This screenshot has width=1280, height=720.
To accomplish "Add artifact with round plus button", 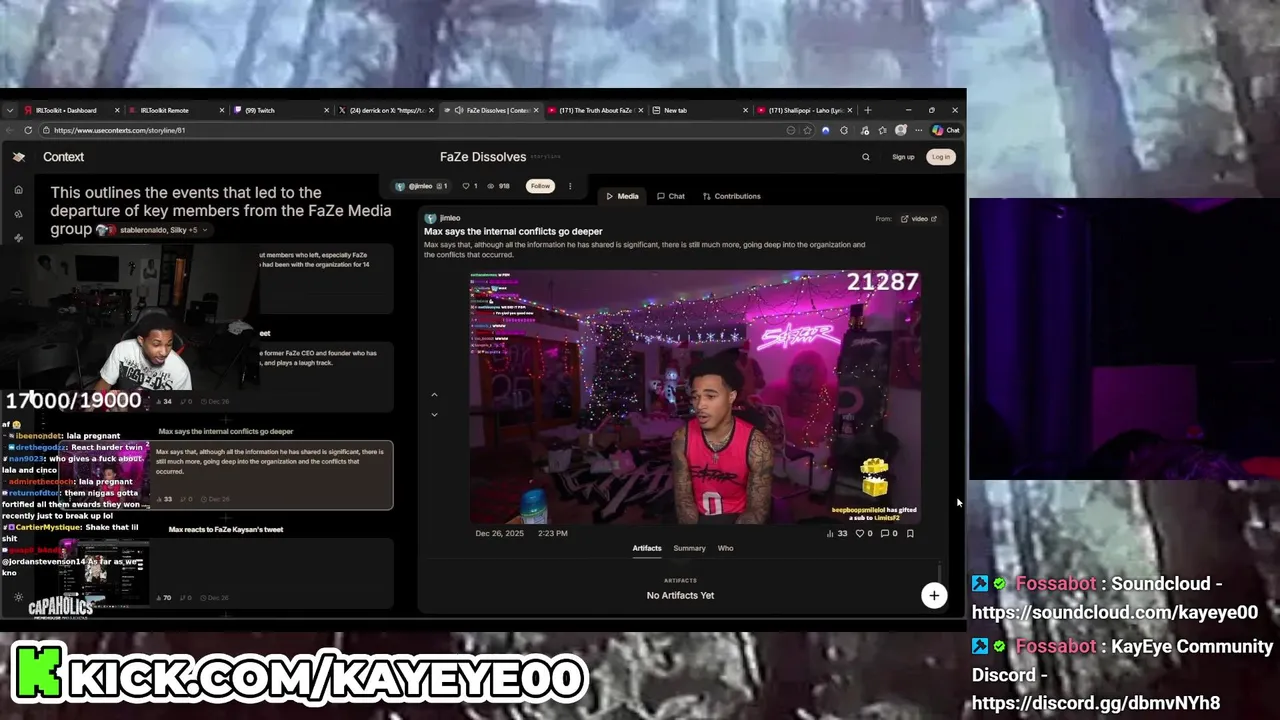I will coord(934,596).
